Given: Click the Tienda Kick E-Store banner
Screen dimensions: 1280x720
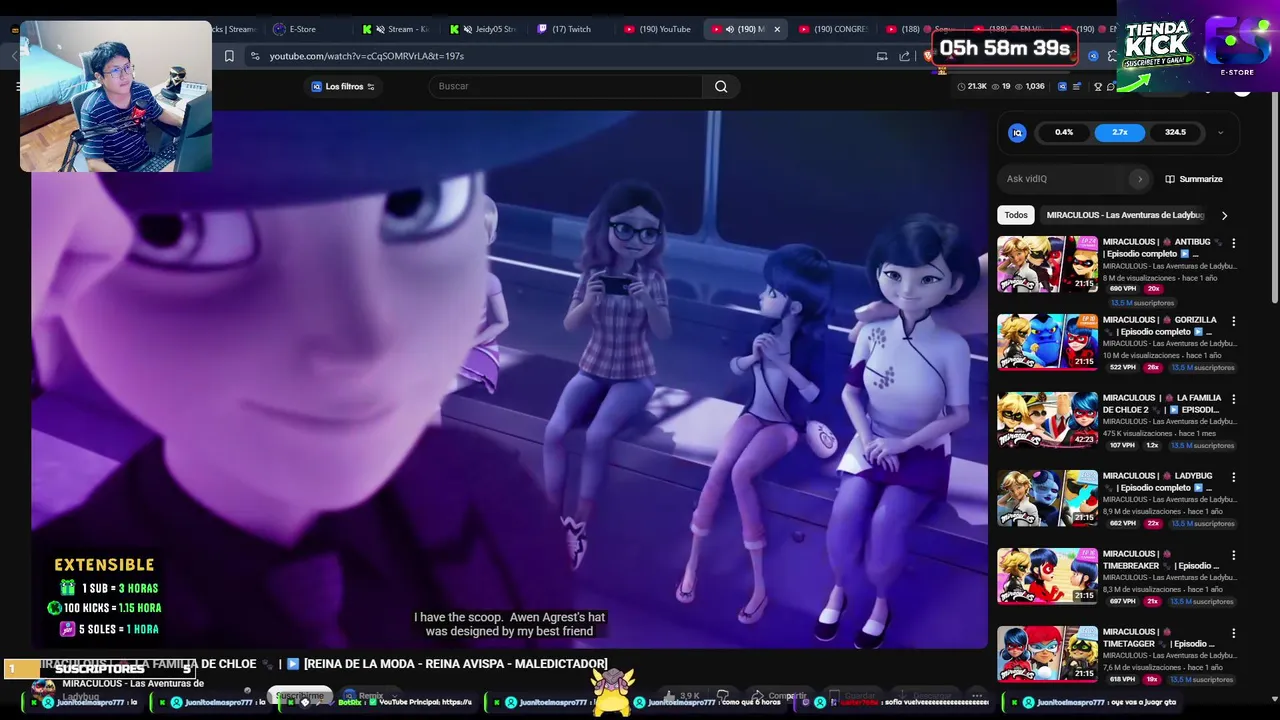Looking at the screenshot, I should pyautogui.click(x=1198, y=46).
